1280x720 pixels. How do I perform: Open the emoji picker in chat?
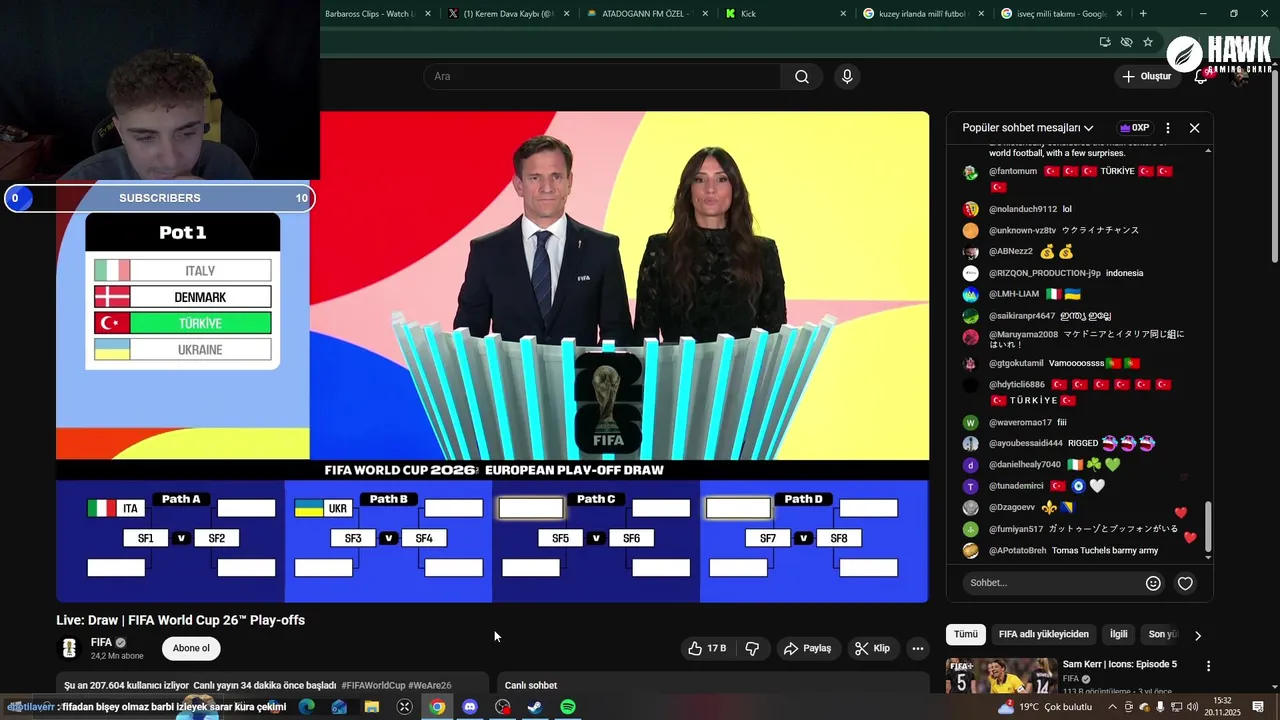click(1153, 583)
